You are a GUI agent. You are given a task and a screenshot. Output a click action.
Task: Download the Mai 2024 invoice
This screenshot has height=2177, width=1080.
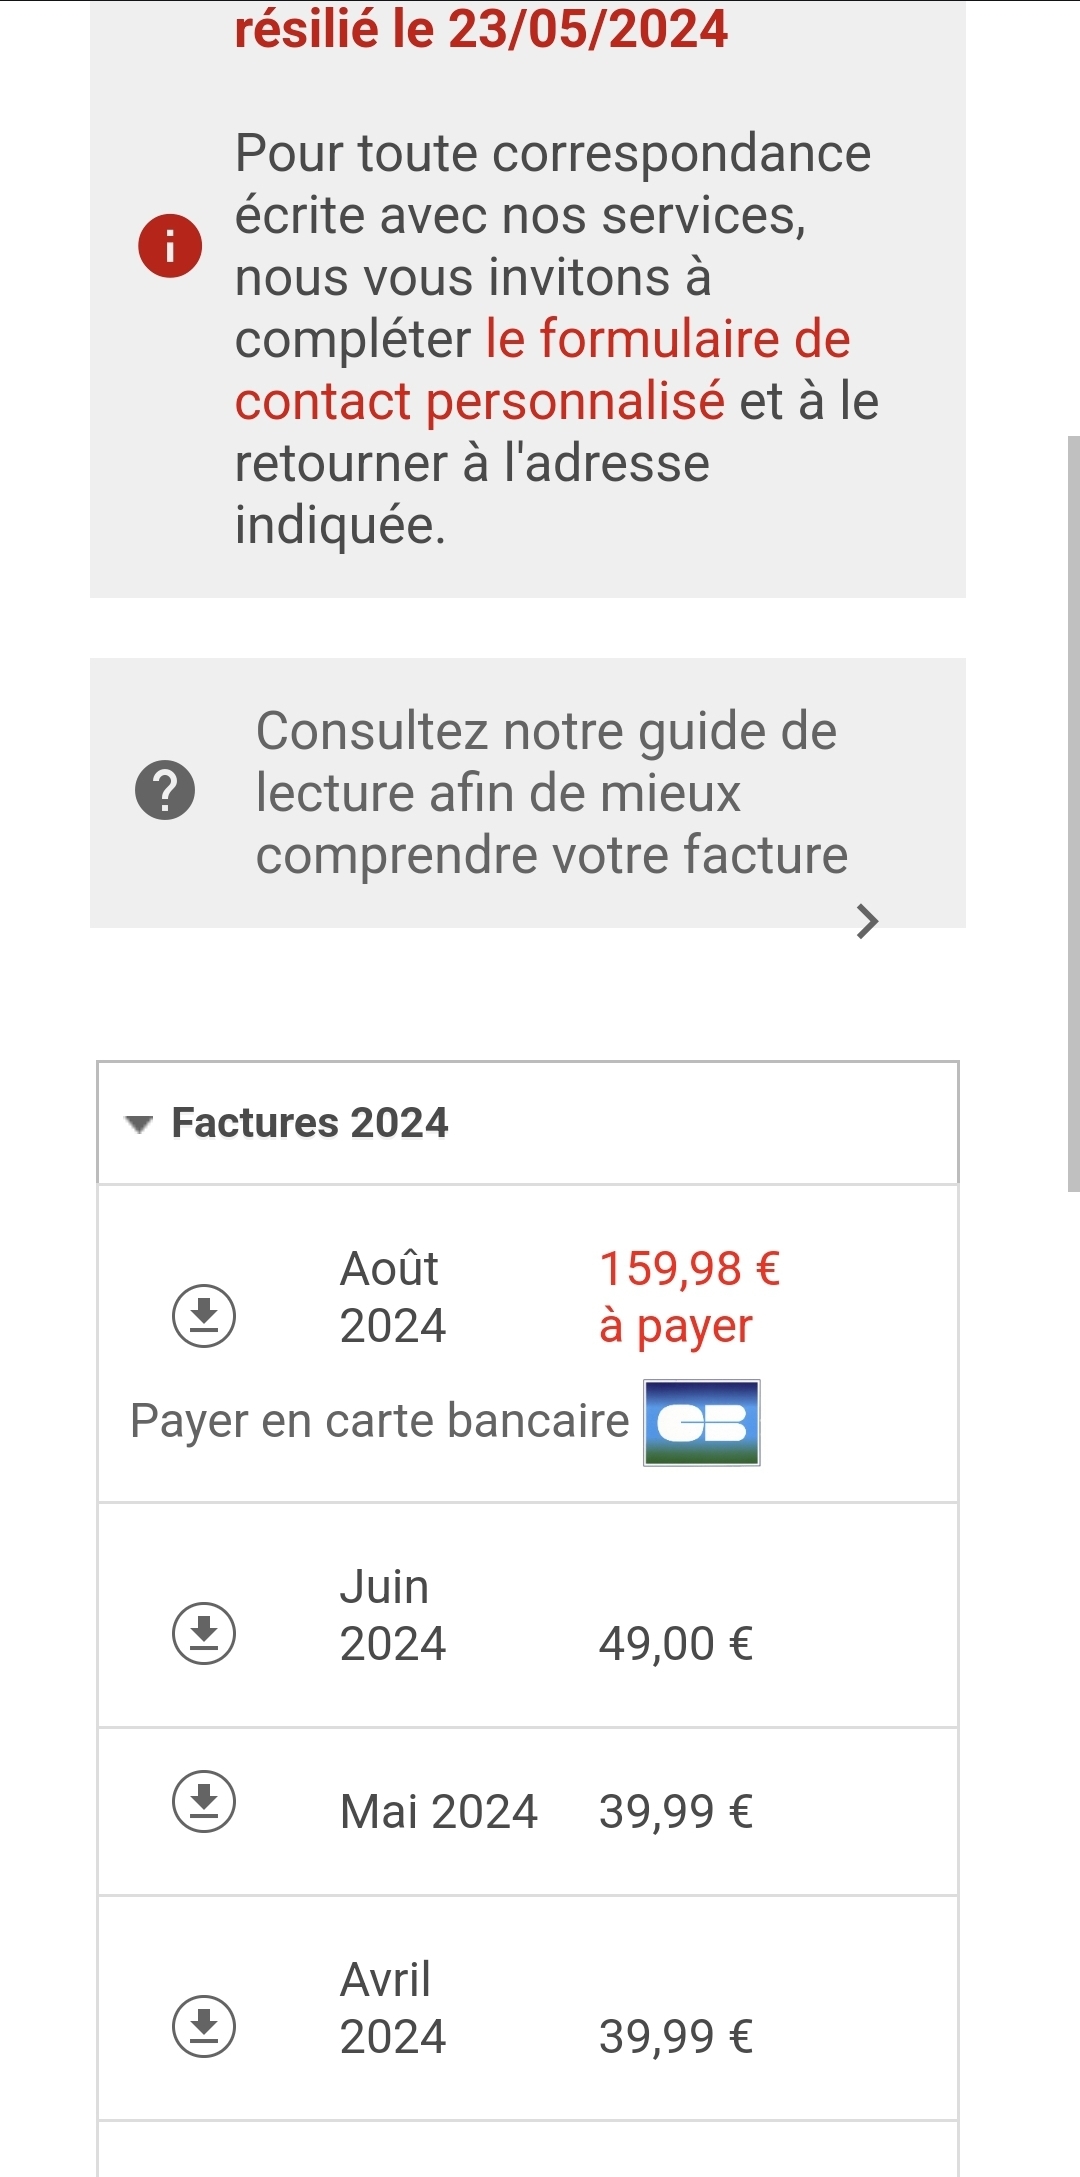[204, 1801]
